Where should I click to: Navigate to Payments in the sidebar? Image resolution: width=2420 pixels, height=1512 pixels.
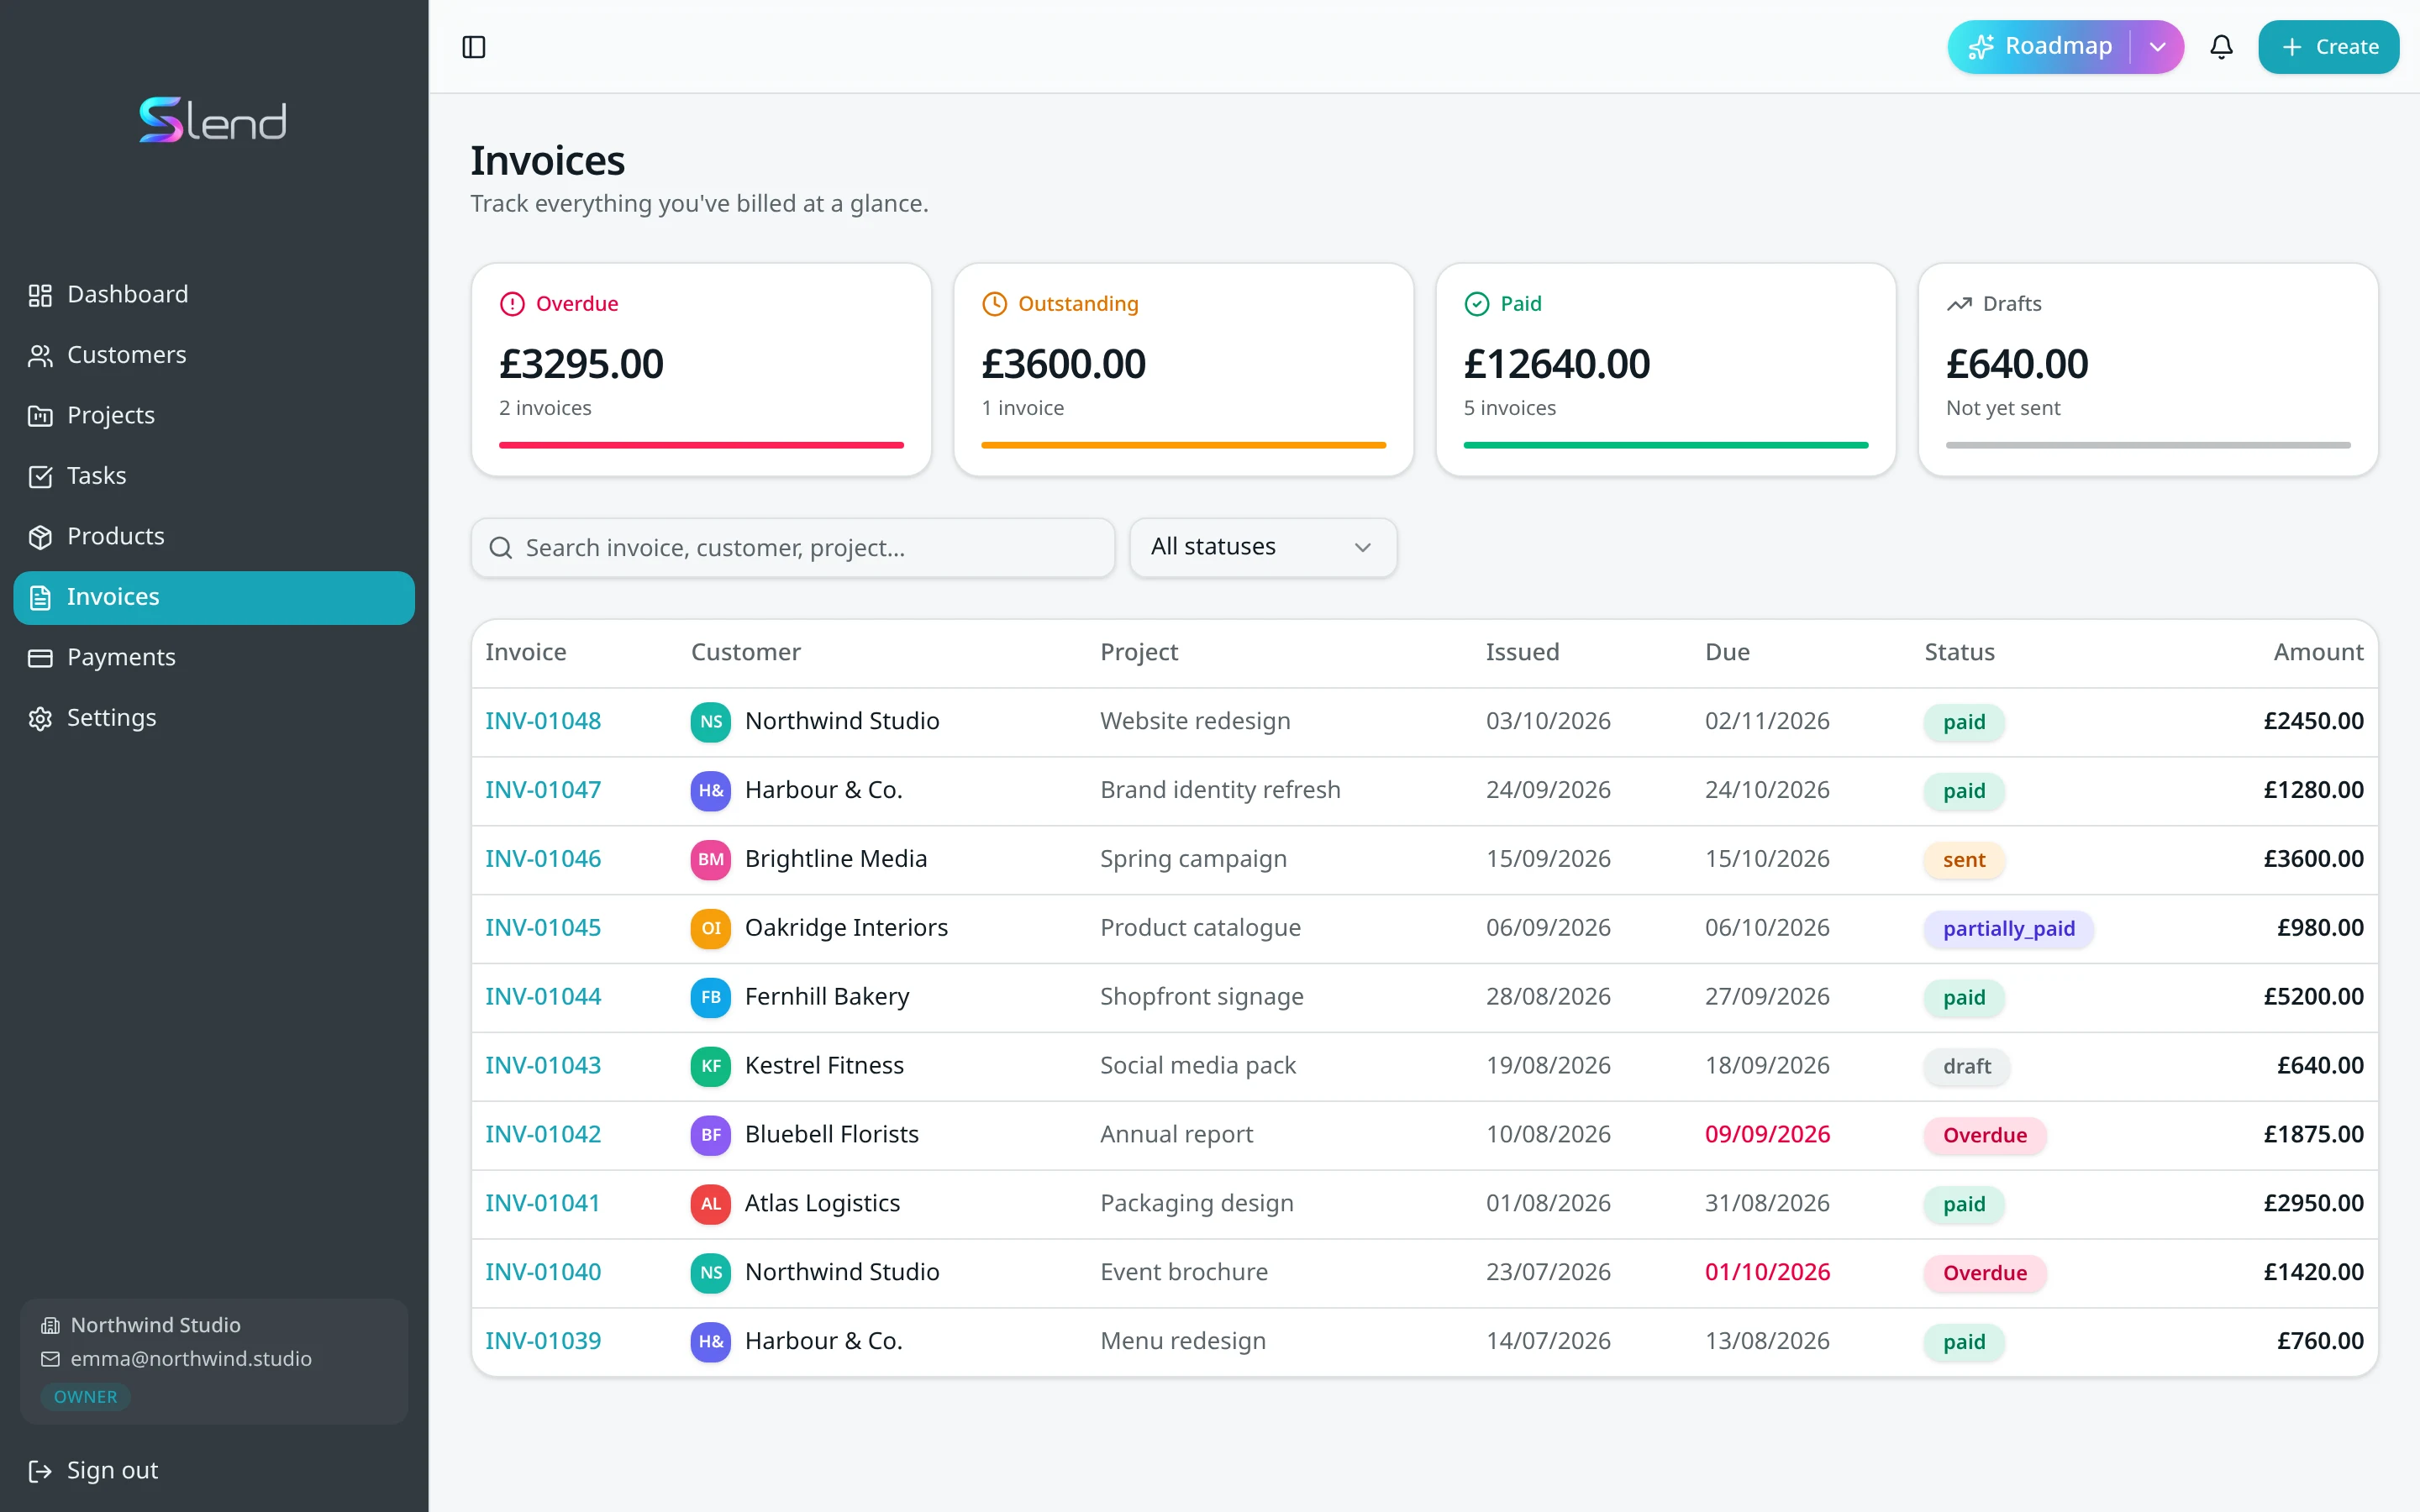214,658
